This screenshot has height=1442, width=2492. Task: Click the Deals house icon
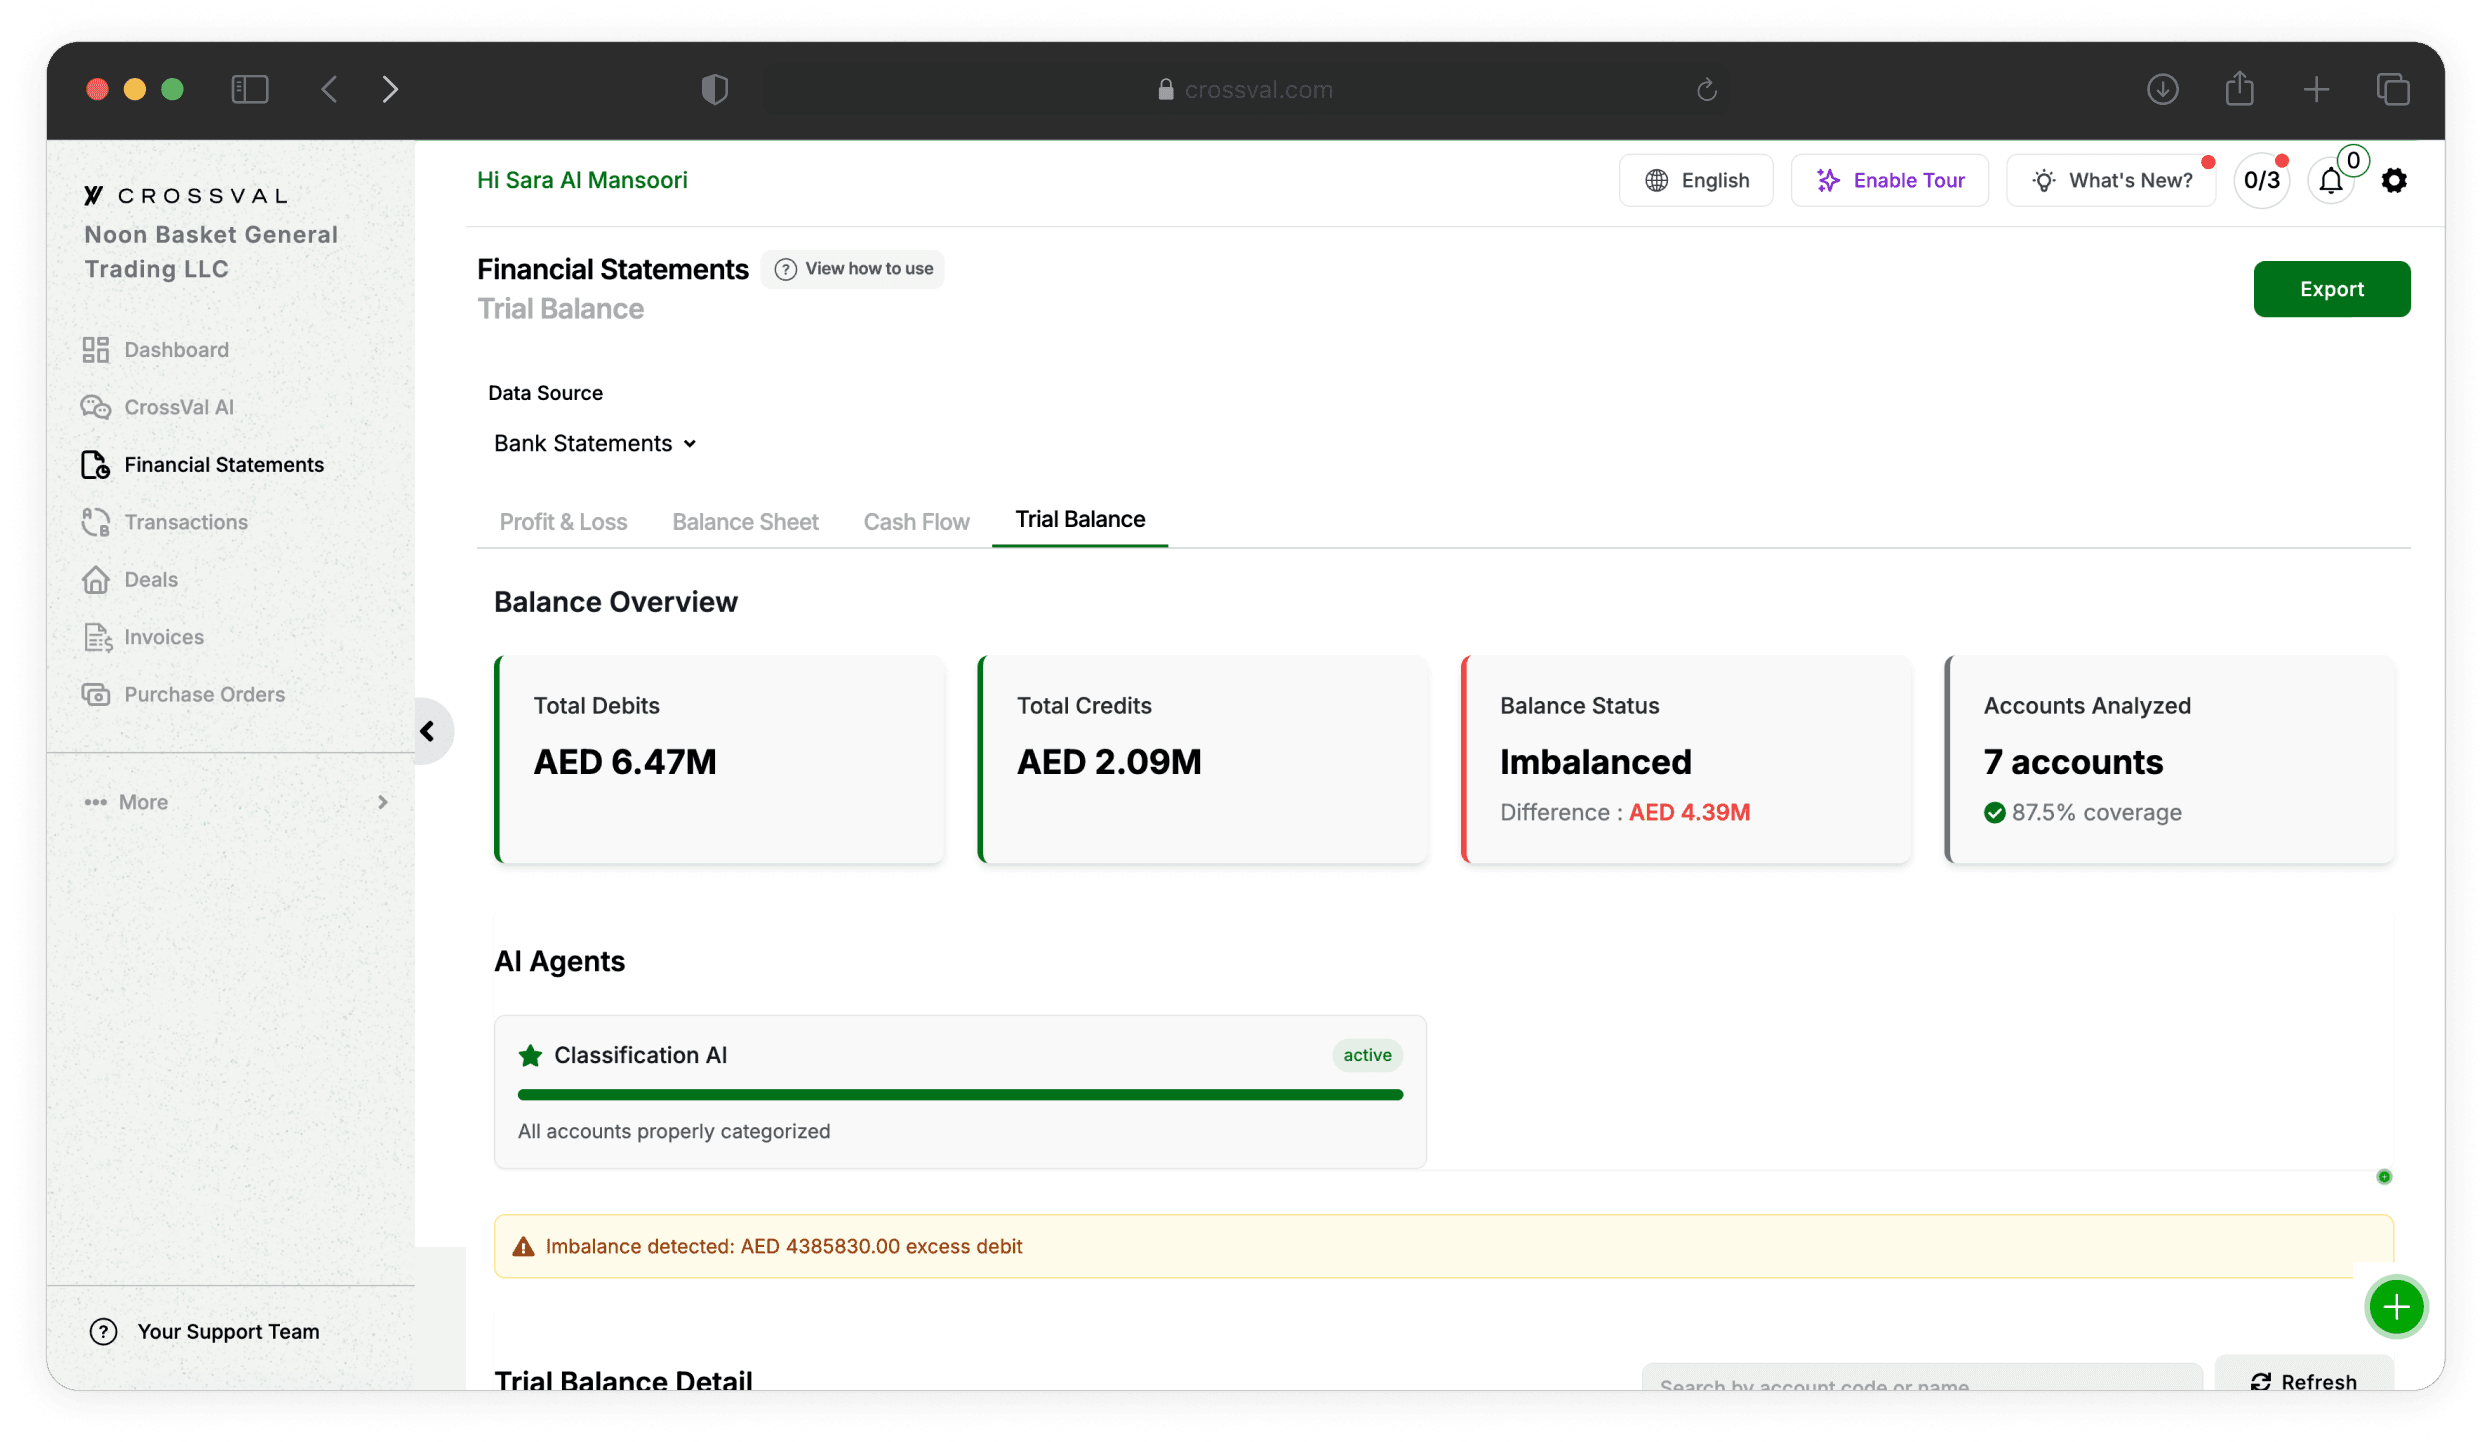click(x=95, y=580)
